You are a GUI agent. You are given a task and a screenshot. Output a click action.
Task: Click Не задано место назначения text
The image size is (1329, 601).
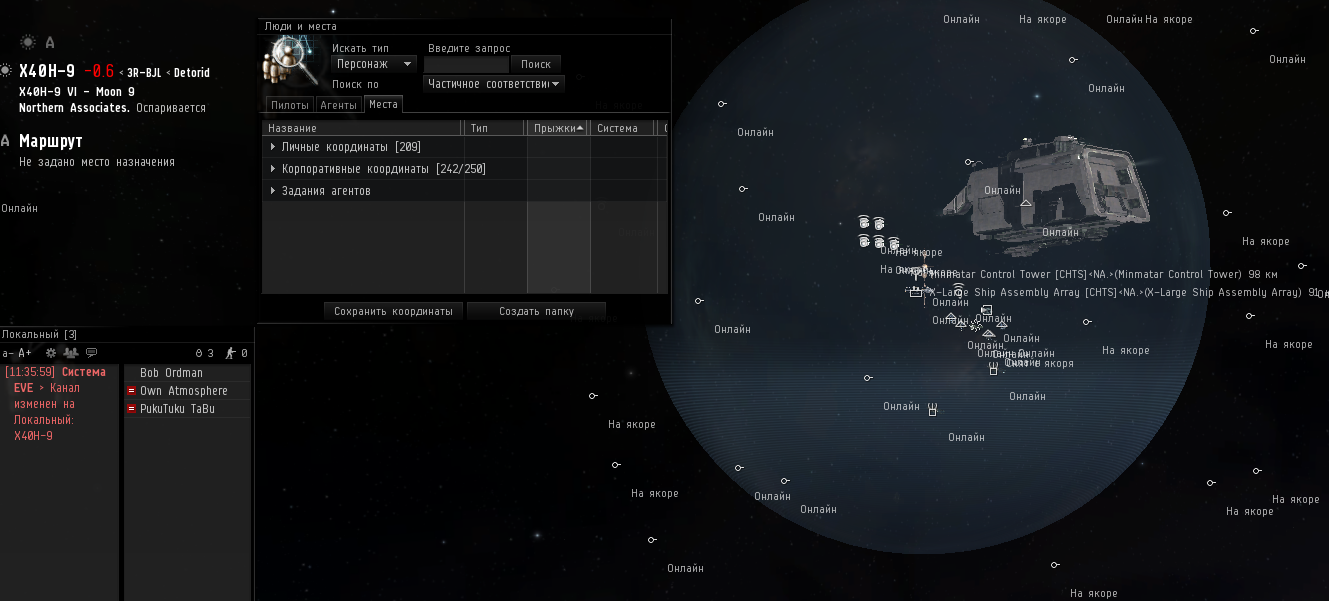click(x=97, y=162)
